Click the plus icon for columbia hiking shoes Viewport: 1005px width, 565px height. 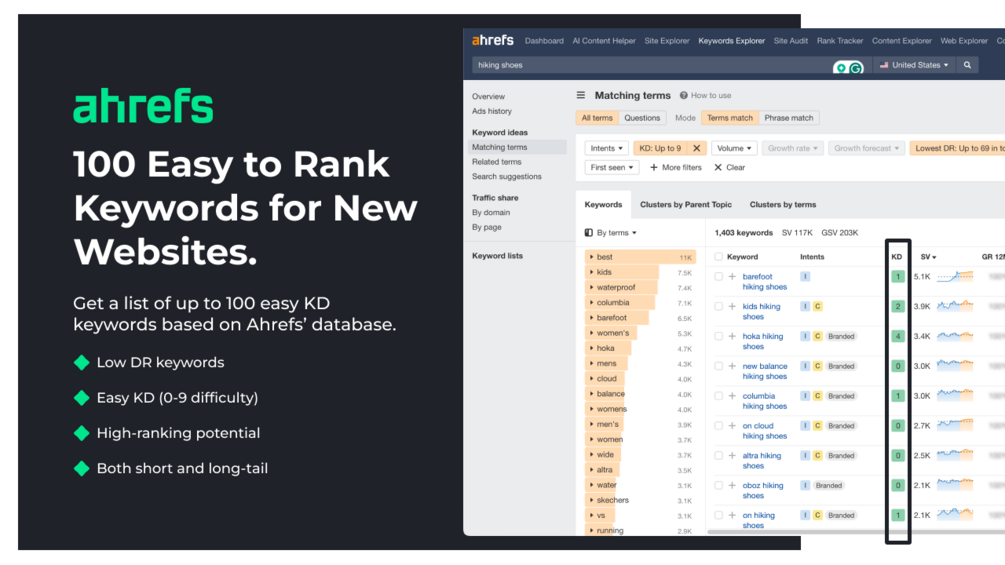tap(732, 396)
